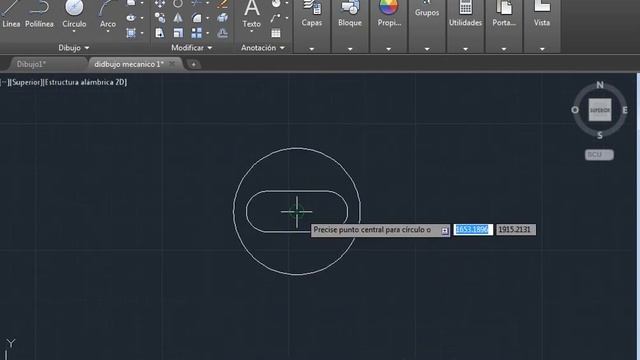Select the Explode tool
The image size is (640, 360).
pyautogui.click(x=222, y=18)
